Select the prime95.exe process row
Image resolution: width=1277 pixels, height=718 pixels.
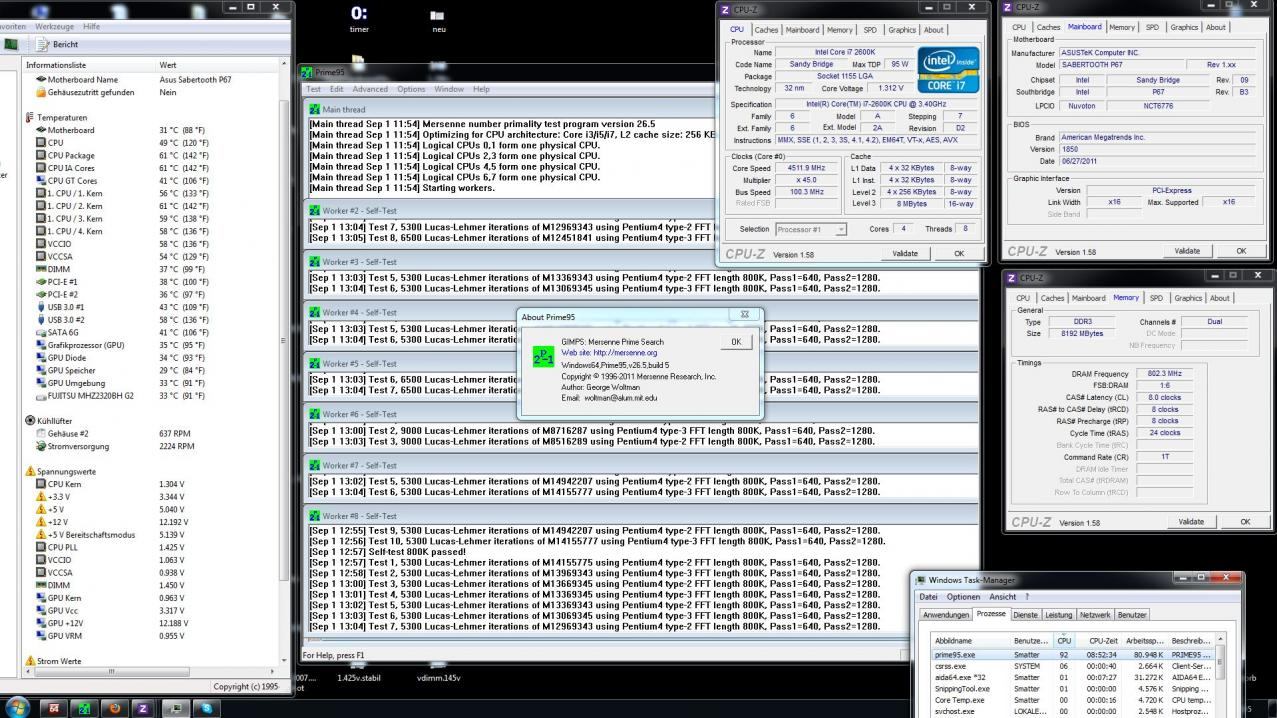point(1074,655)
